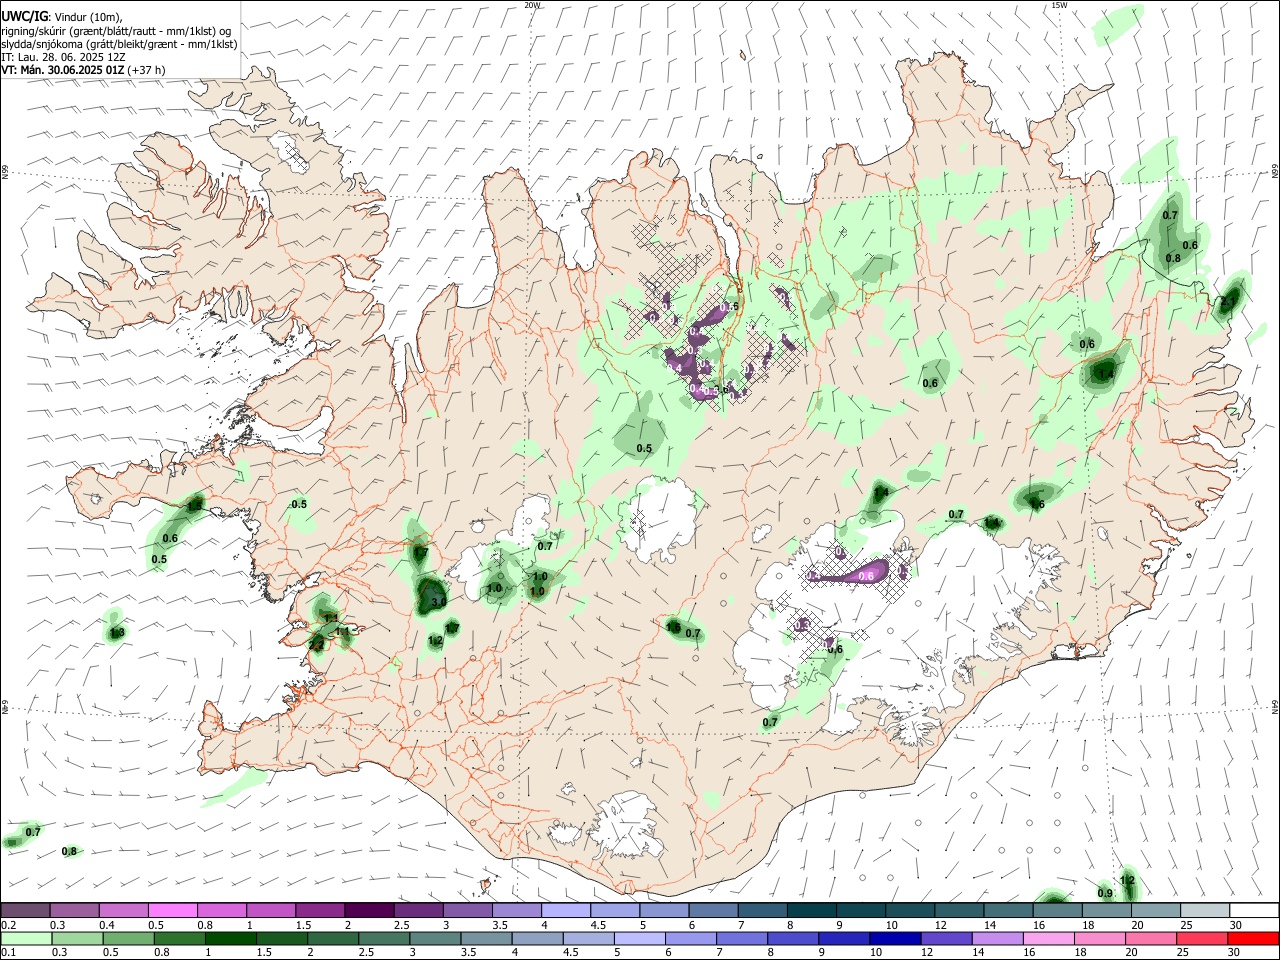Click the darkest purple swatch after 2 in upper legend
This screenshot has width=1280, height=960.
point(369,911)
